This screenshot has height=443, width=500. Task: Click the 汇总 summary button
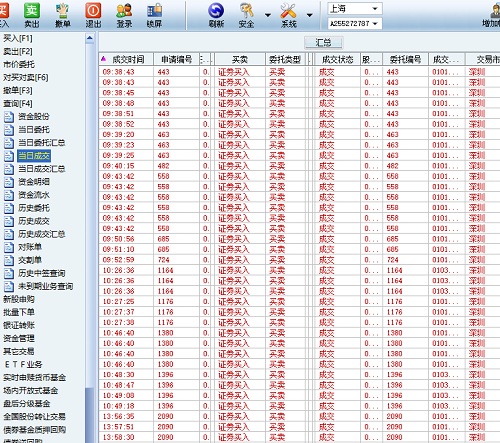323,42
